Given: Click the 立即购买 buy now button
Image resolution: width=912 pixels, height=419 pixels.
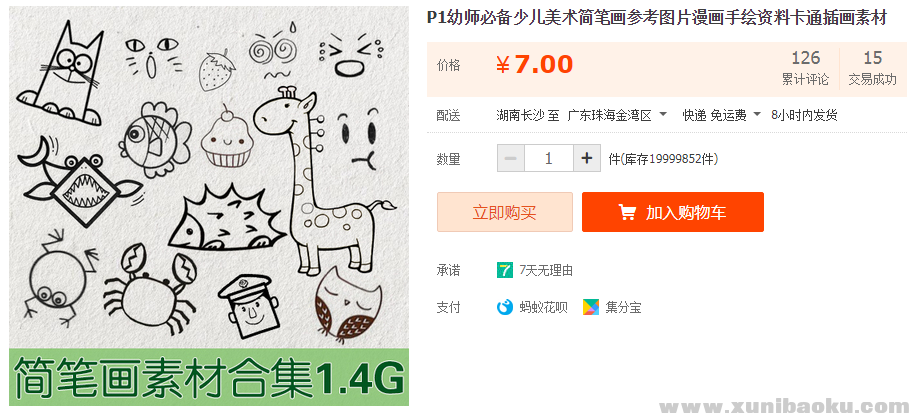Looking at the screenshot, I should [505, 212].
